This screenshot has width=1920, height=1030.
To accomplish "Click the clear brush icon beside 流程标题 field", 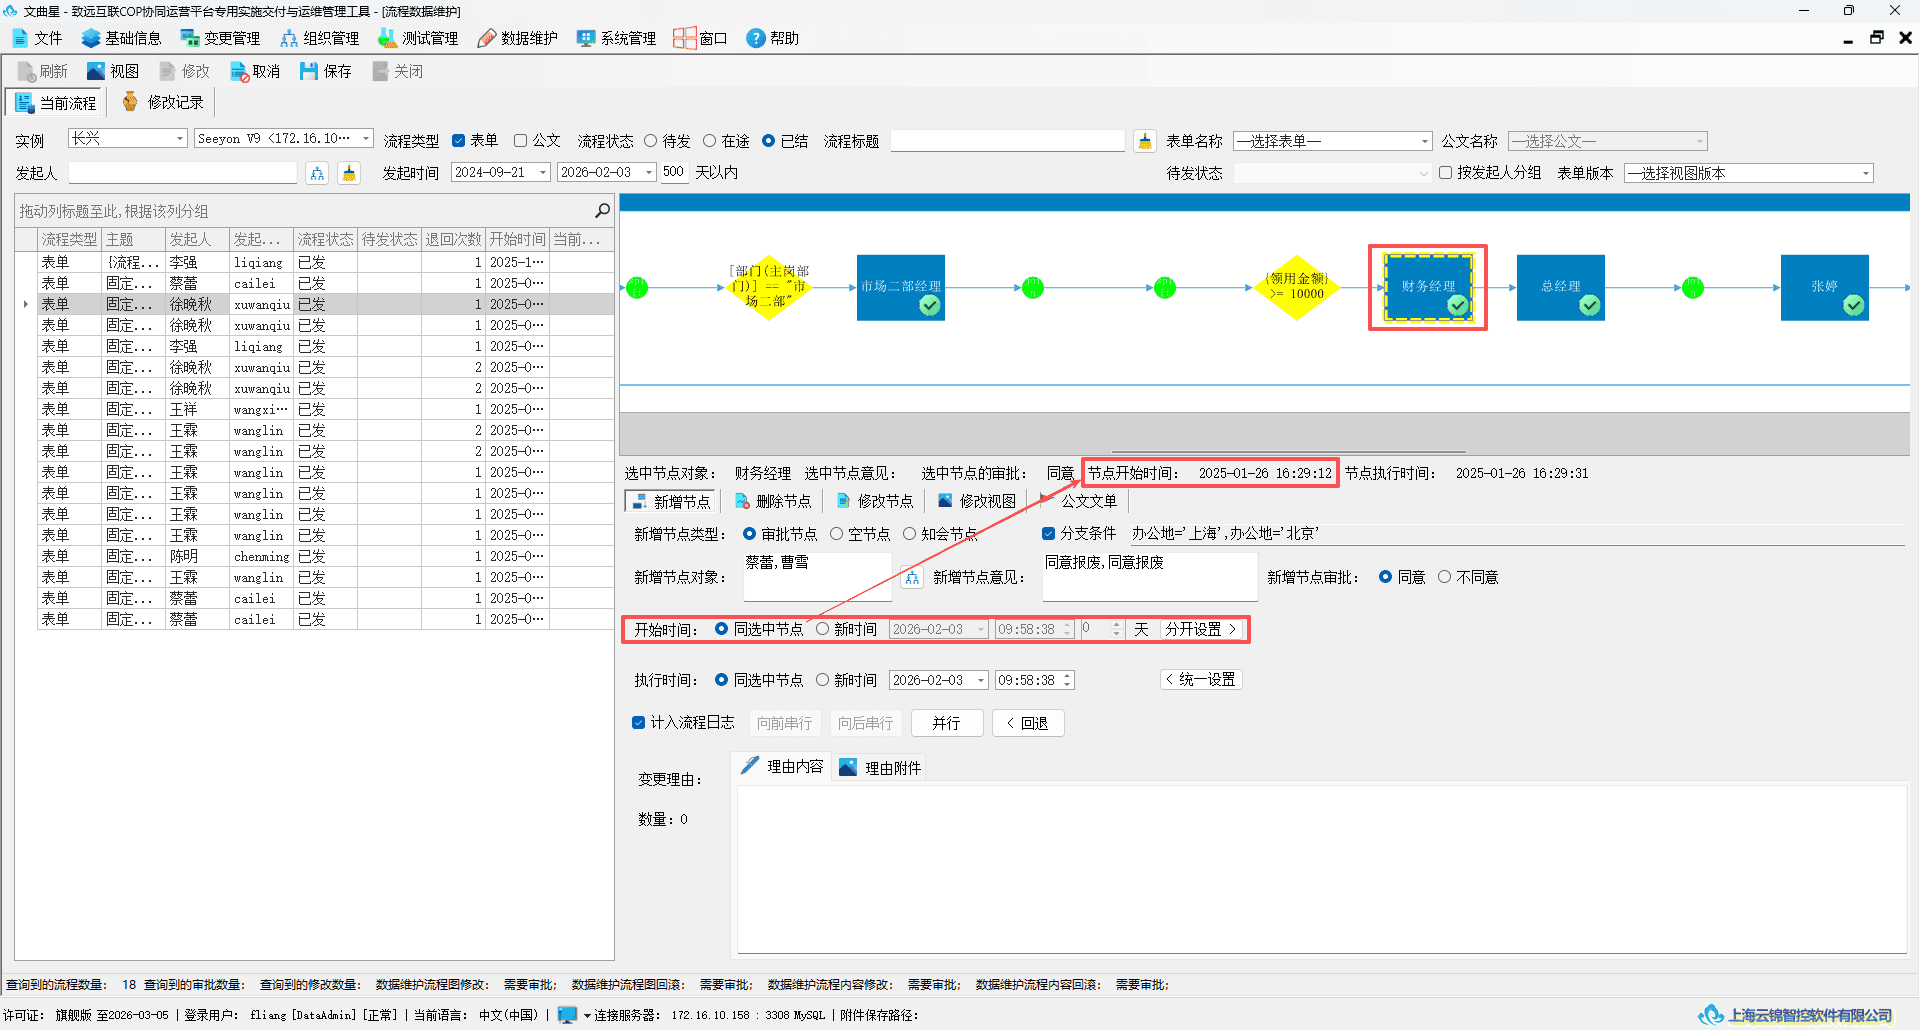I will [x=1145, y=142].
